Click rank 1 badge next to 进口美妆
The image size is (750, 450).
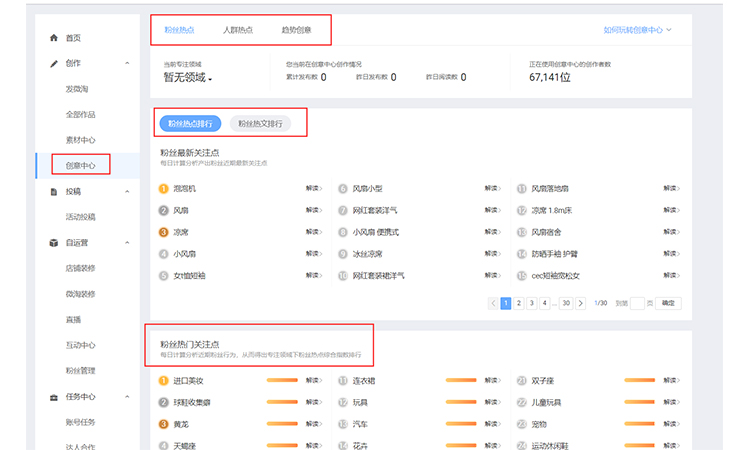click(x=164, y=381)
